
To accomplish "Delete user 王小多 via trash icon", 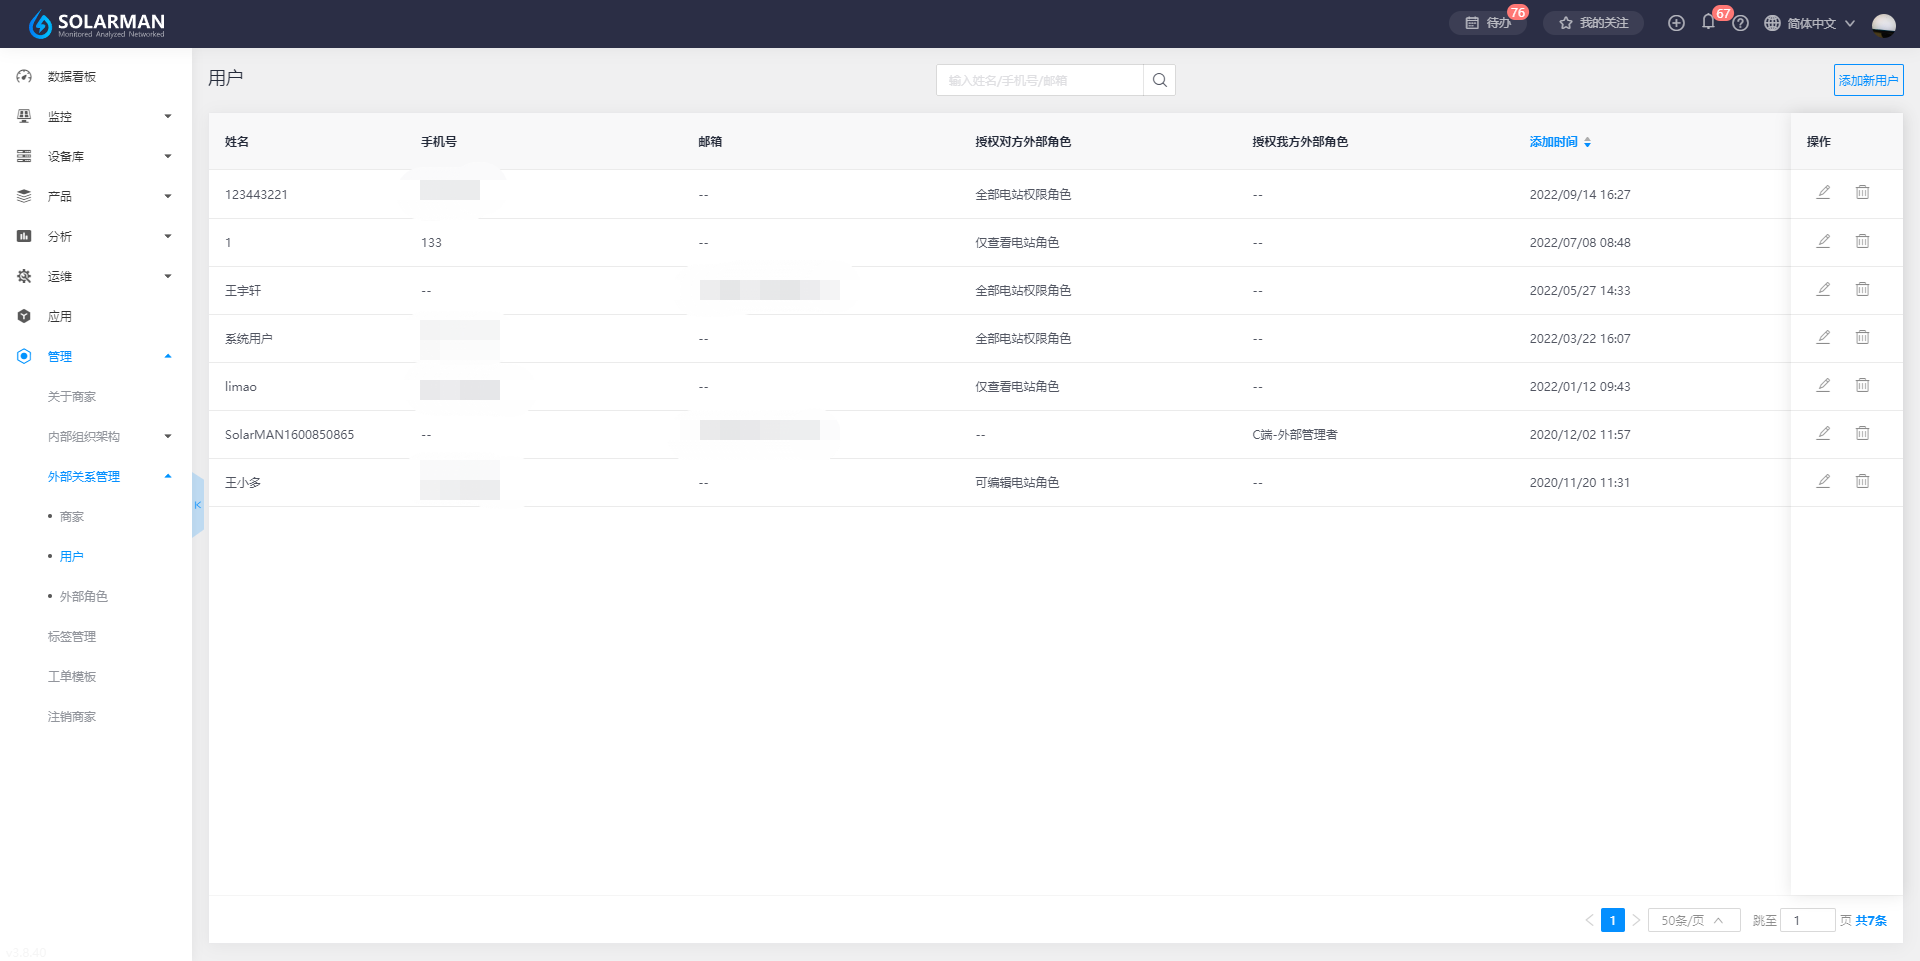I will click(x=1862, y=481).
